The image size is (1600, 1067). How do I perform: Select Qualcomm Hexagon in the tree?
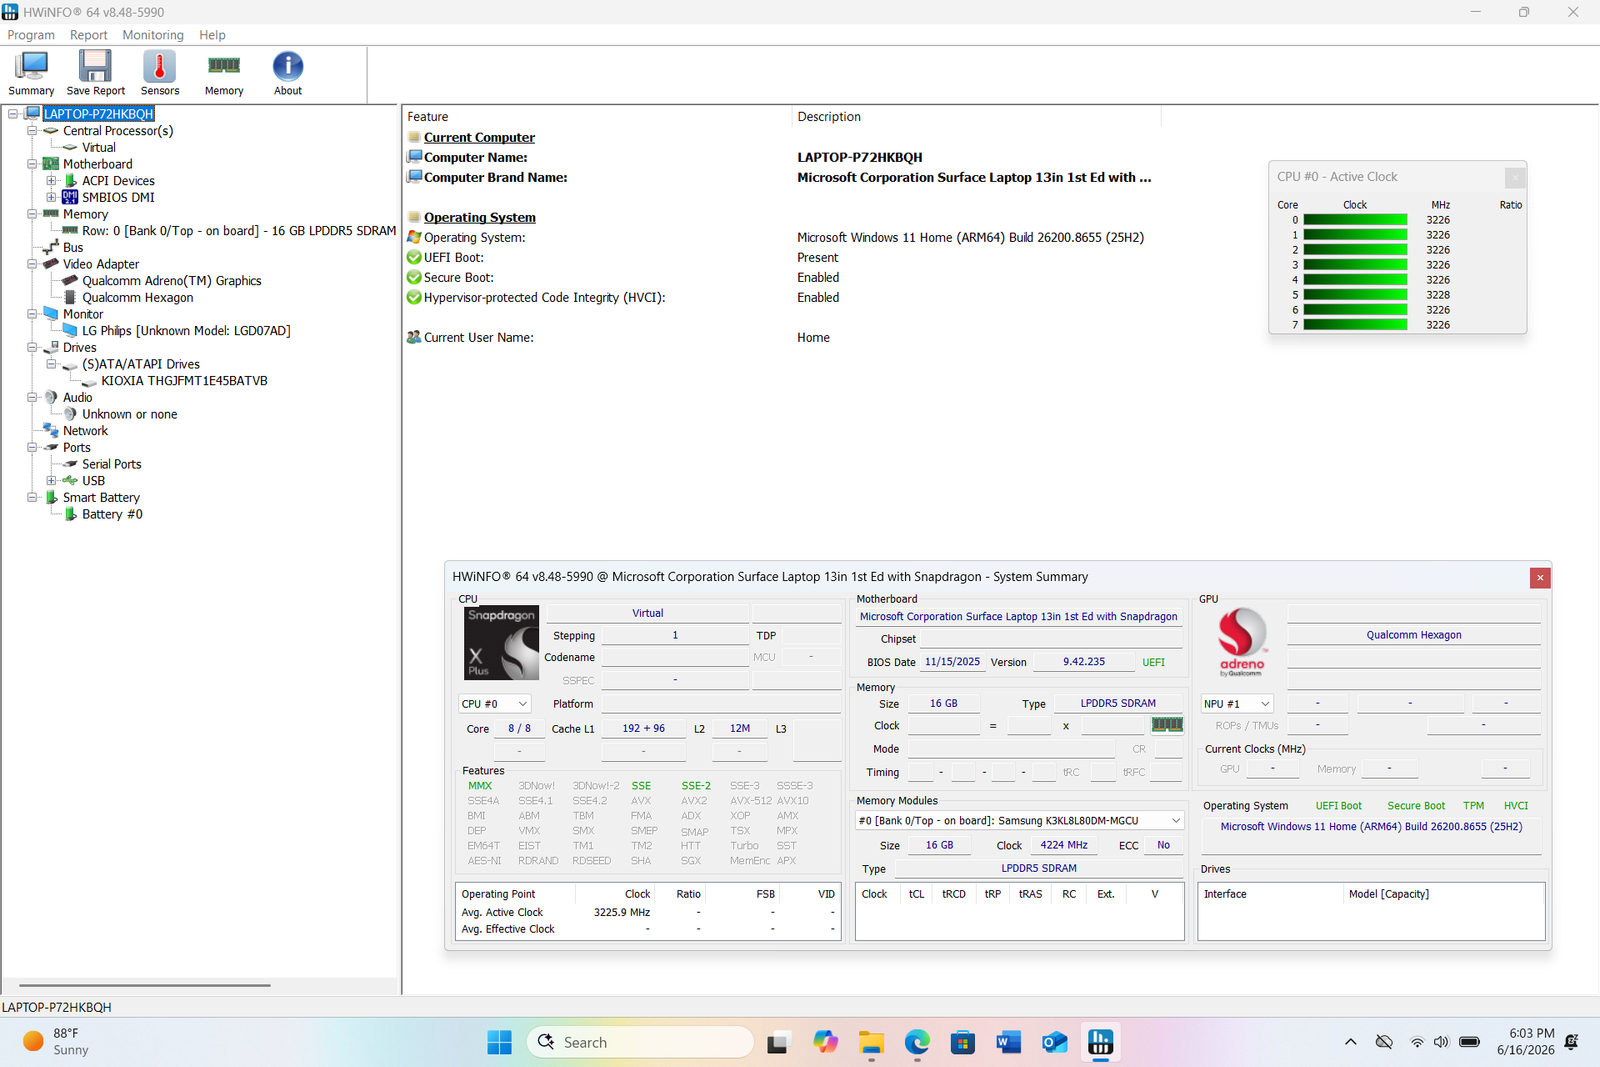coord(138,298)
